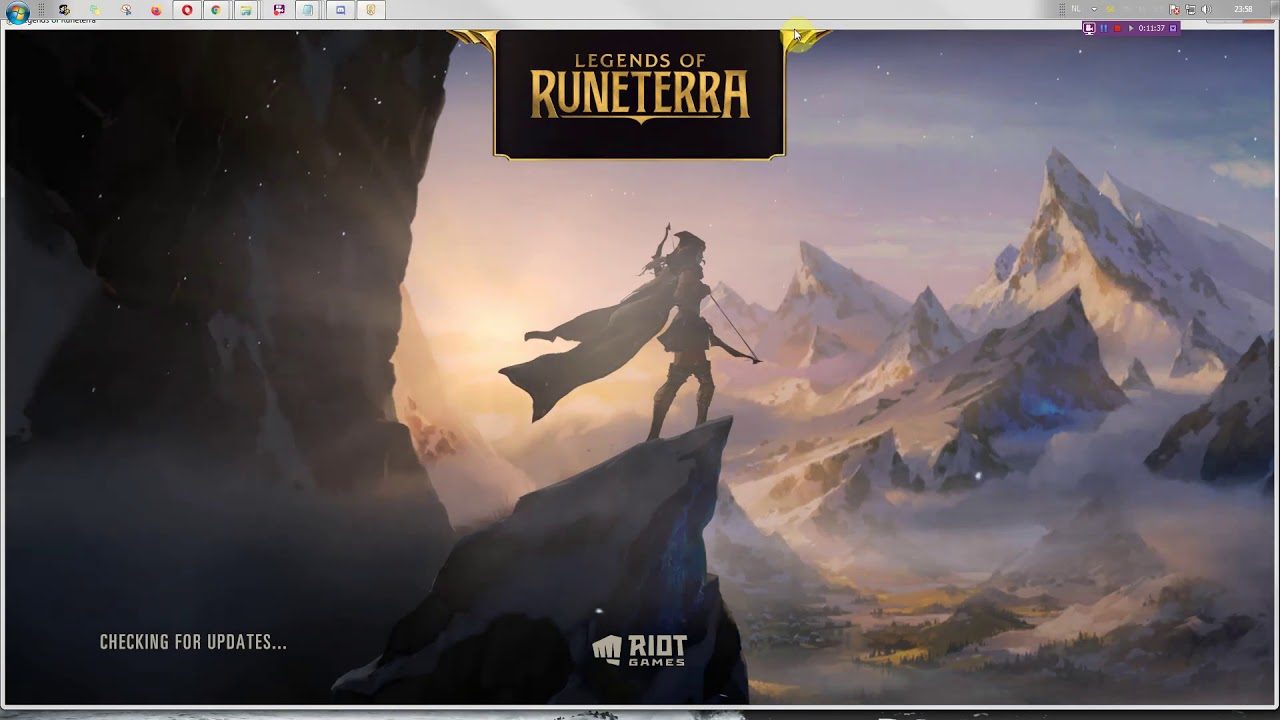Click the recorder camera icon in purple bar

(1089, 28)
